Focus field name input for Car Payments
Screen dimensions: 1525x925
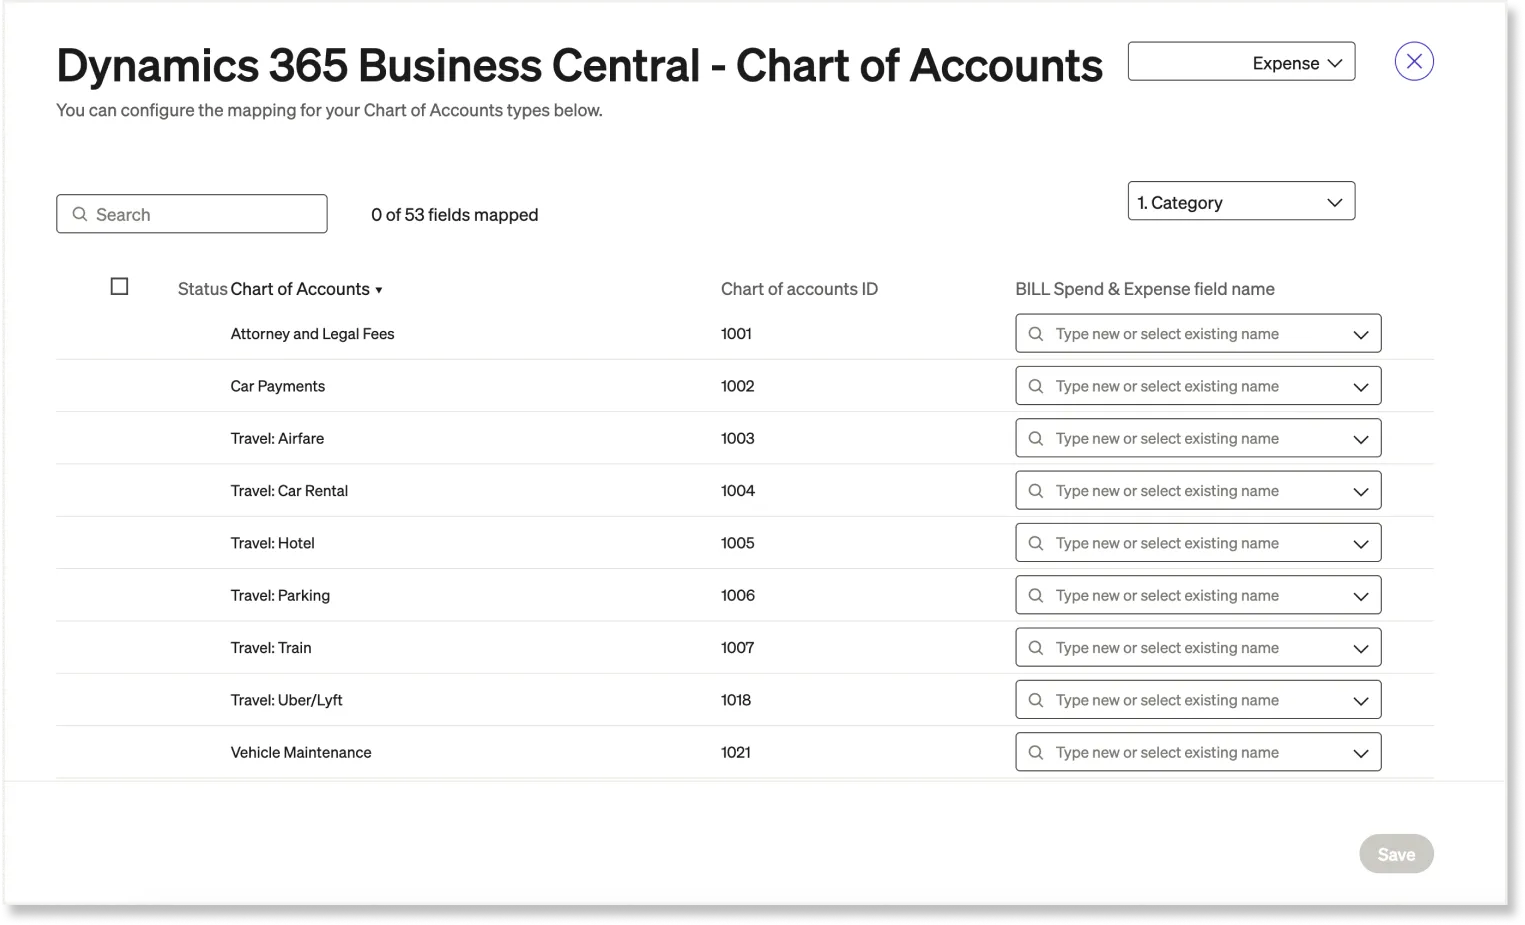[x=1198, y=386]
